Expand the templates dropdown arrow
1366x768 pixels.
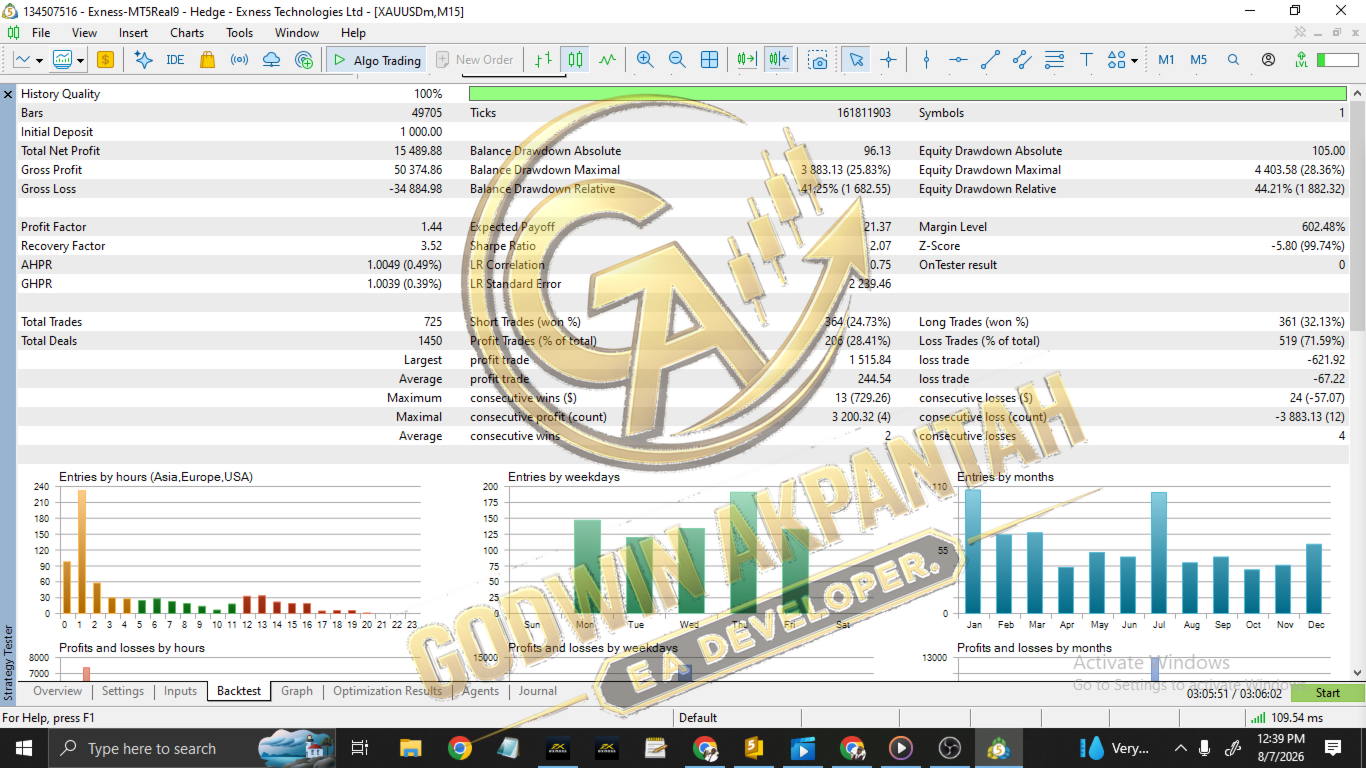79,61
